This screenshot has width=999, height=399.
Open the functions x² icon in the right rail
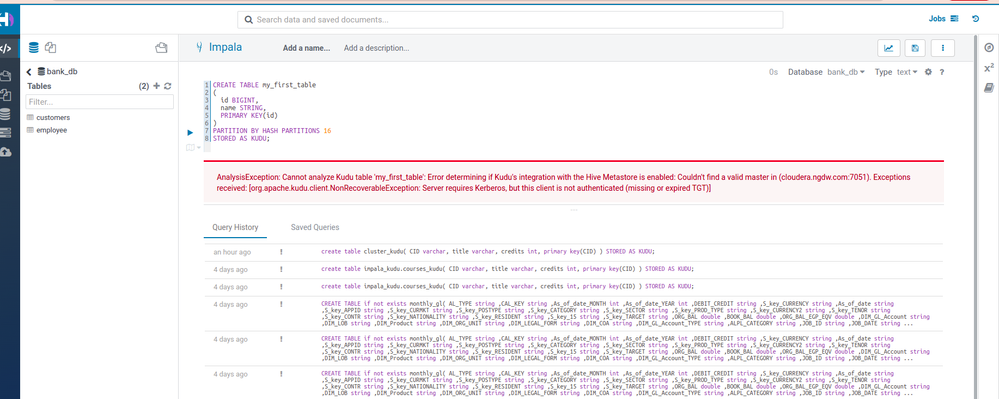[x=989, y=68]
